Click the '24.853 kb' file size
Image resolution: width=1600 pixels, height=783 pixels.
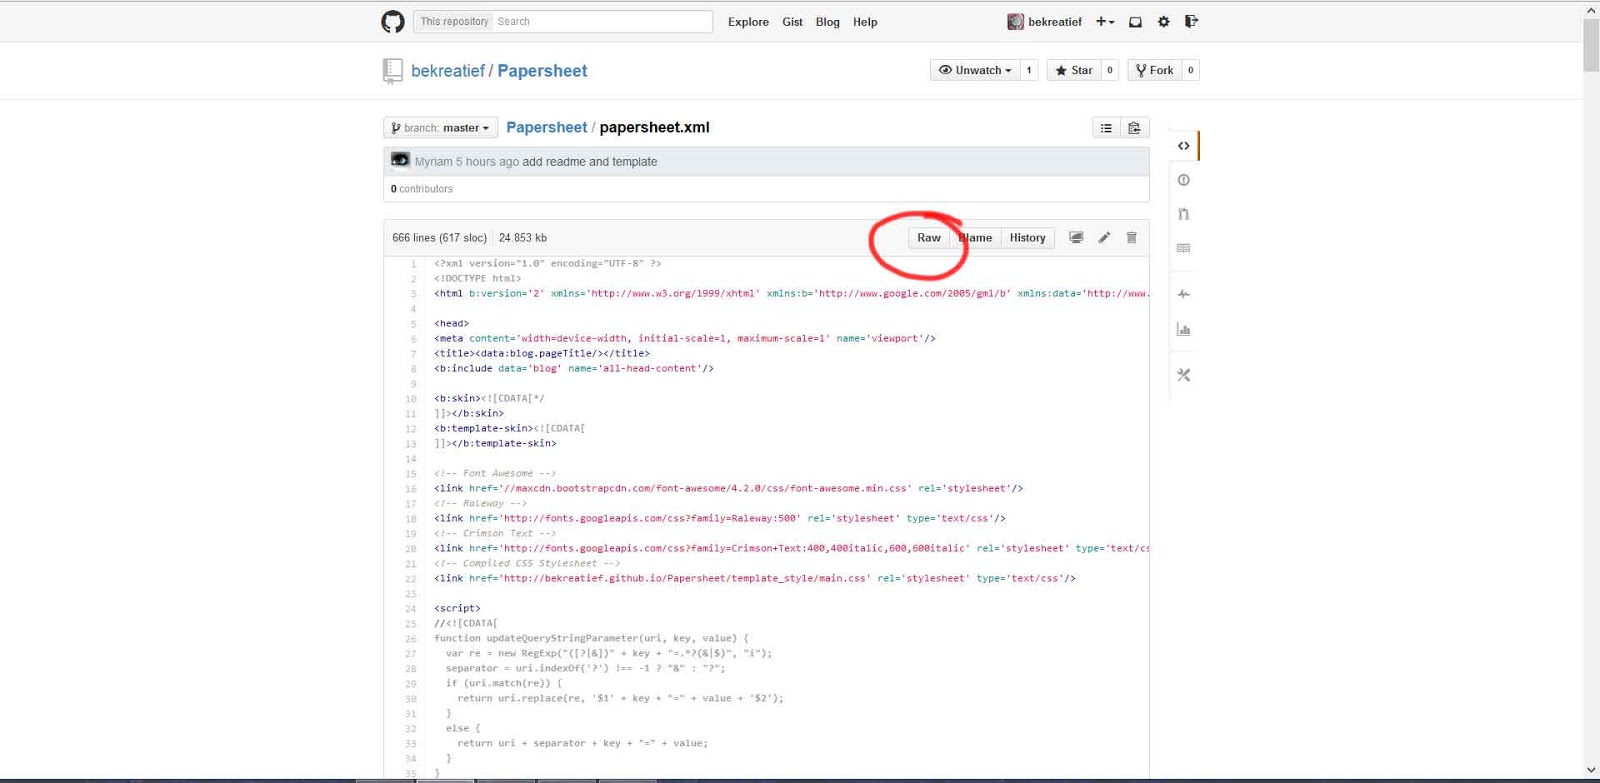(x=523, y=238)
